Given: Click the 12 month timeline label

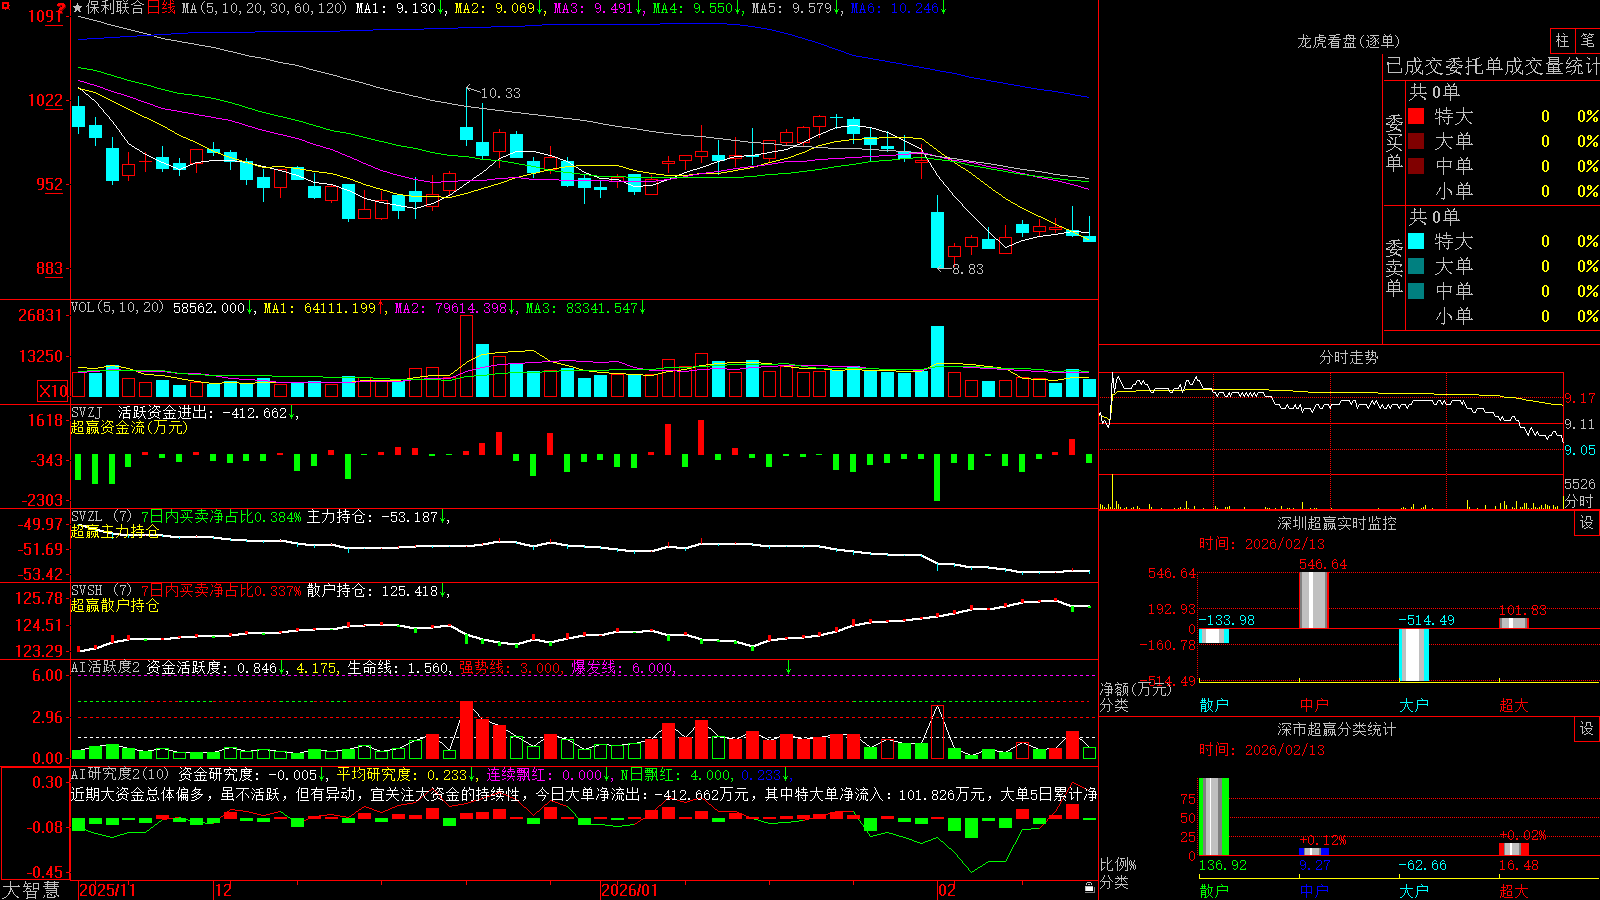Looking at the screenshot, I should [x=223, y=890].
